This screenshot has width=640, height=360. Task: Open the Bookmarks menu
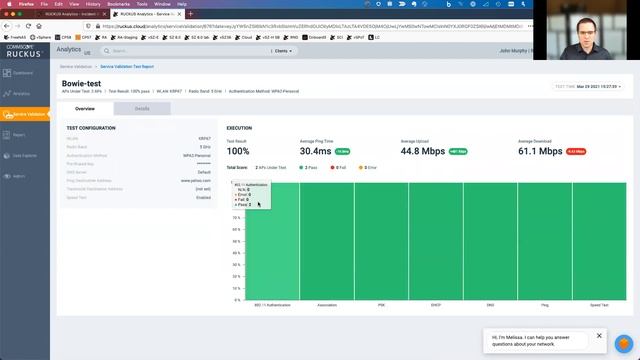(x=118, y=4)
